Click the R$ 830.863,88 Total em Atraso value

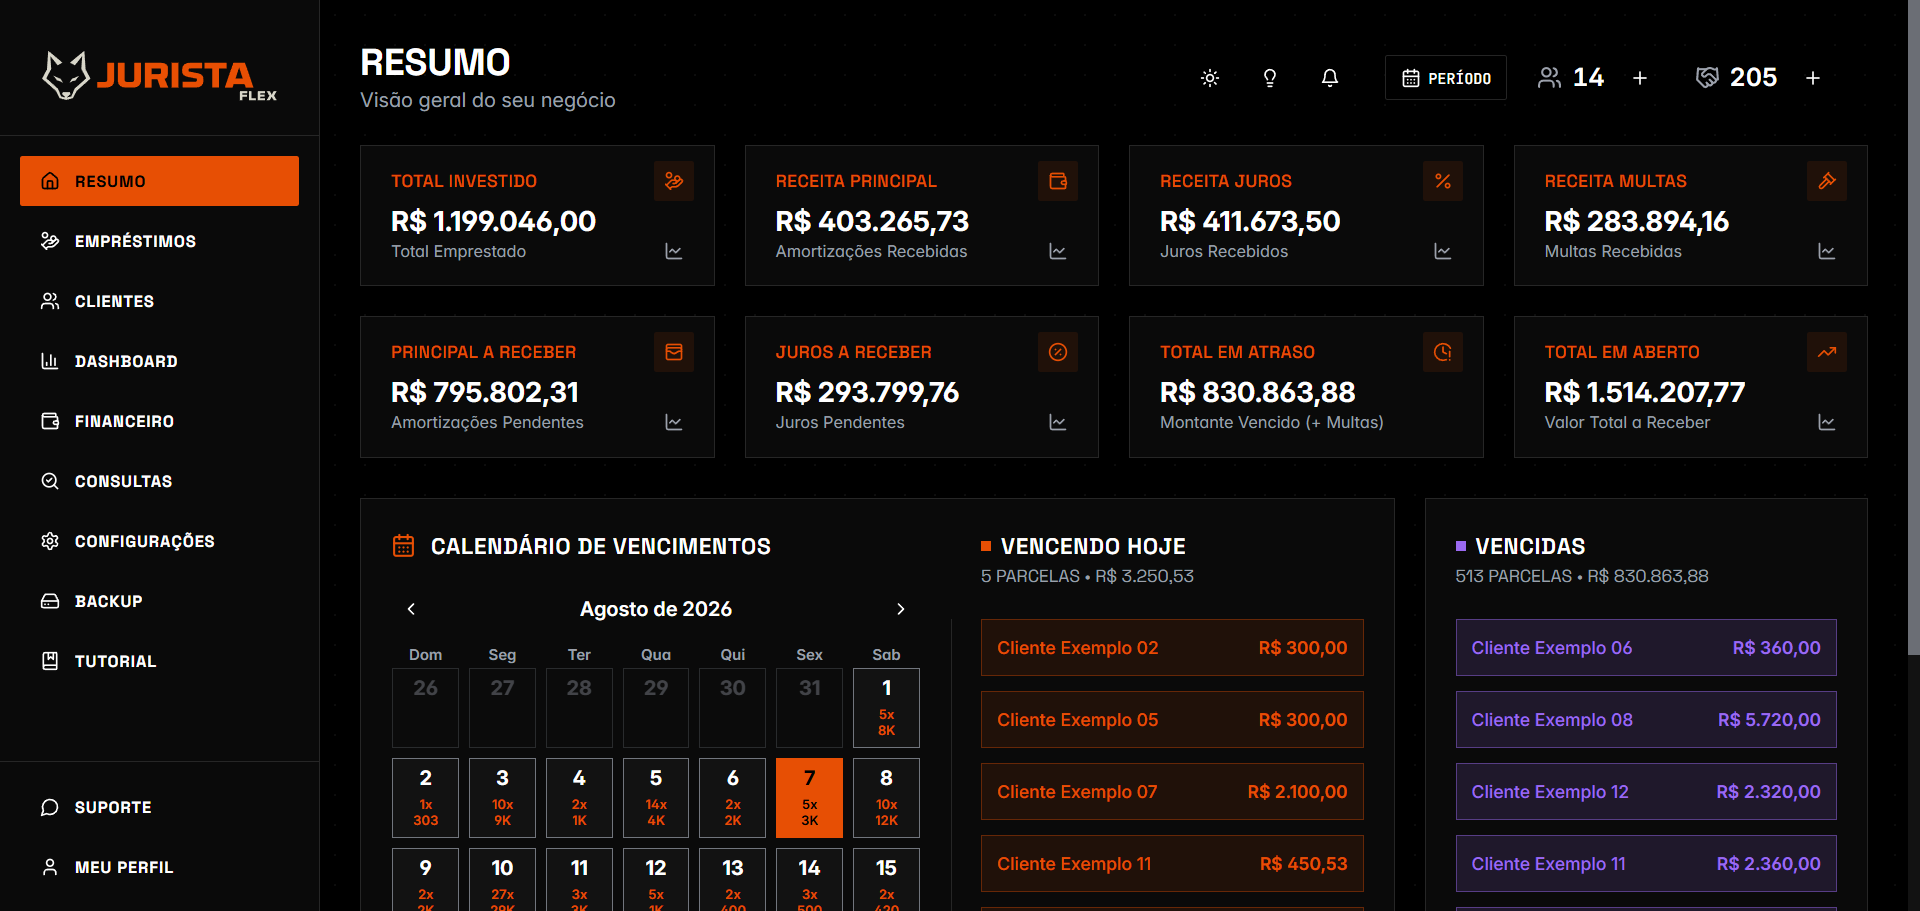[x=1257, y=392]
